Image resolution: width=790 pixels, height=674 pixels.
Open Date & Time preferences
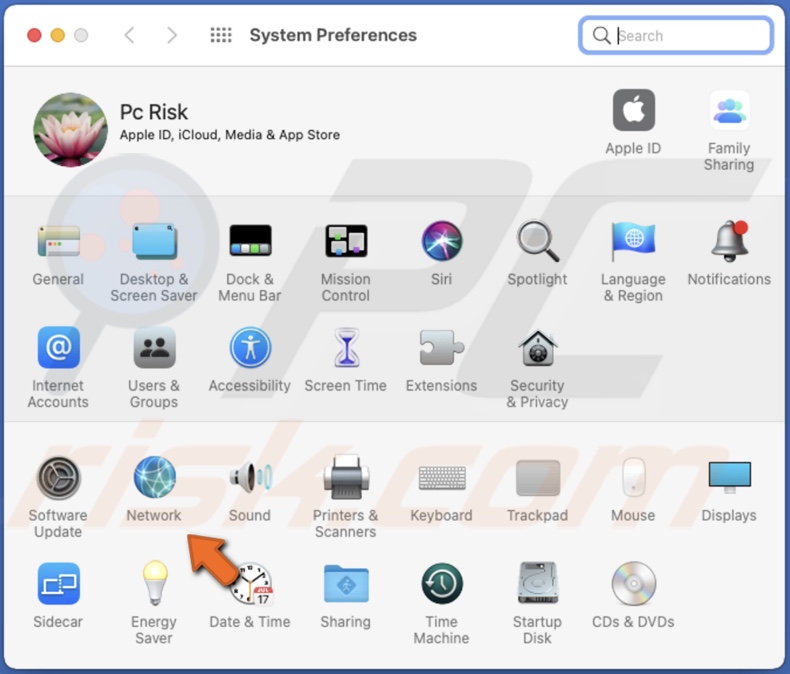coord(250,584)
